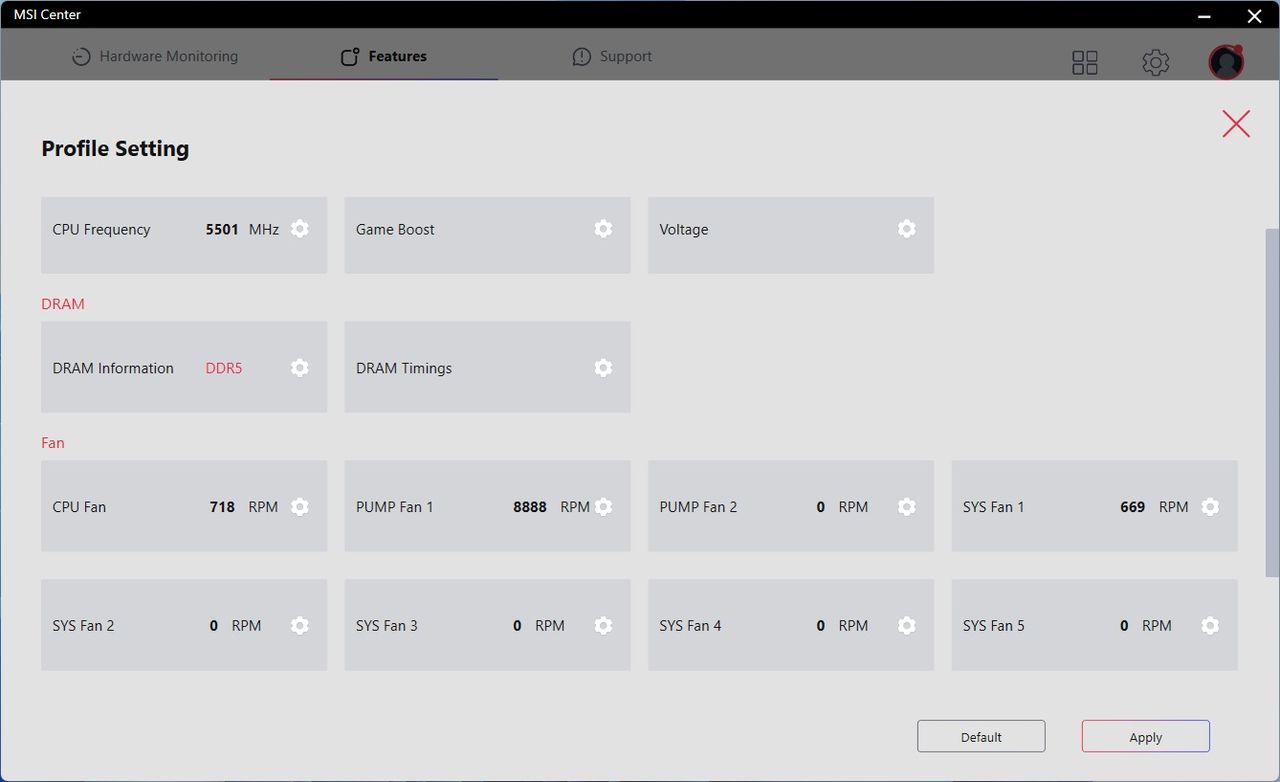Minimize the MSI Center window

[x=1205, y=15]
